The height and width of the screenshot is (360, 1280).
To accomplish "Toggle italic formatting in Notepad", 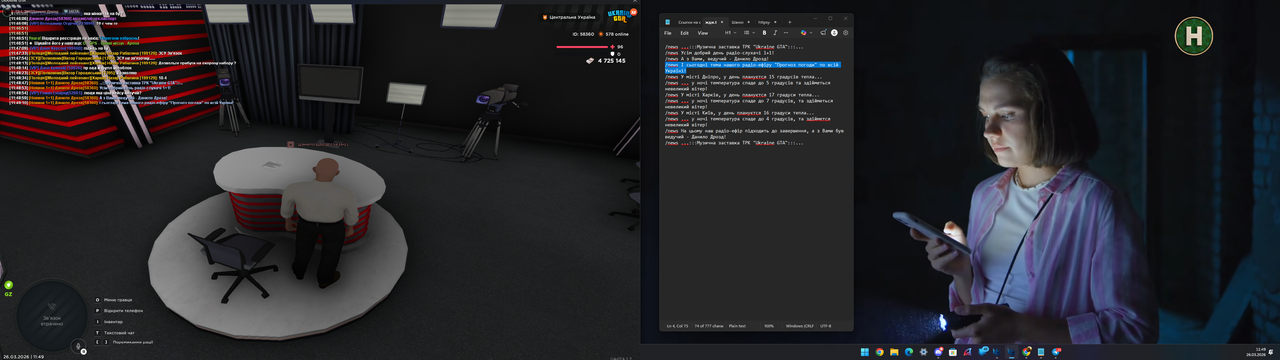I will (x=775, y=33).
